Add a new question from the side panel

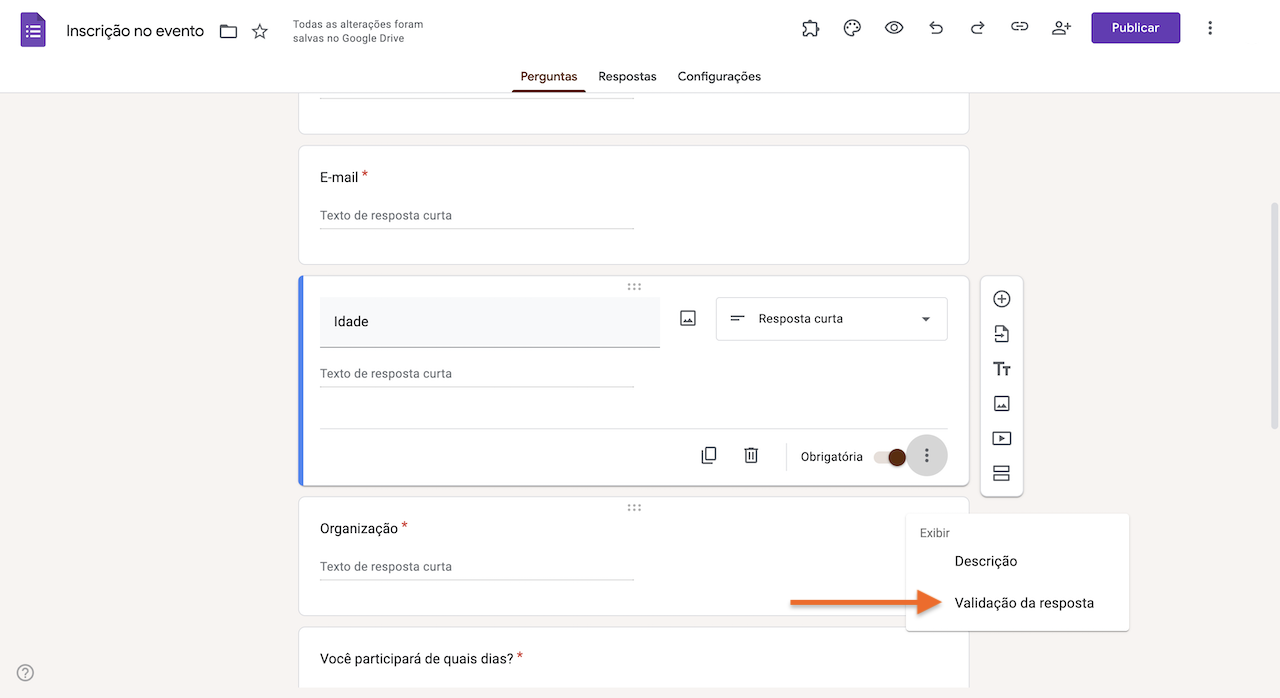click(x=1001, y=298)
